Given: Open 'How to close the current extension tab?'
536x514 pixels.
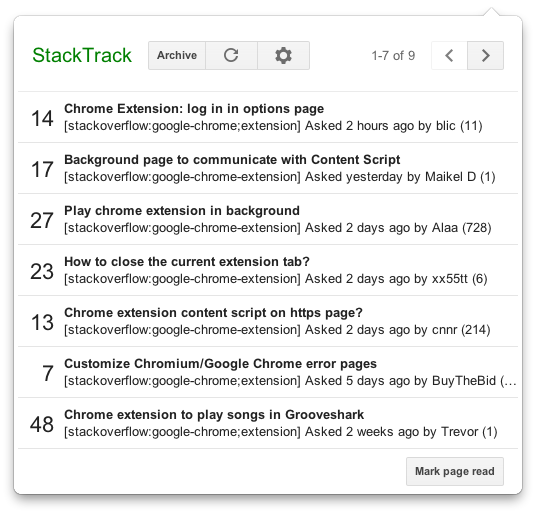Looking at the screenshot, I should pyautogui.click(x=187, y=261).
